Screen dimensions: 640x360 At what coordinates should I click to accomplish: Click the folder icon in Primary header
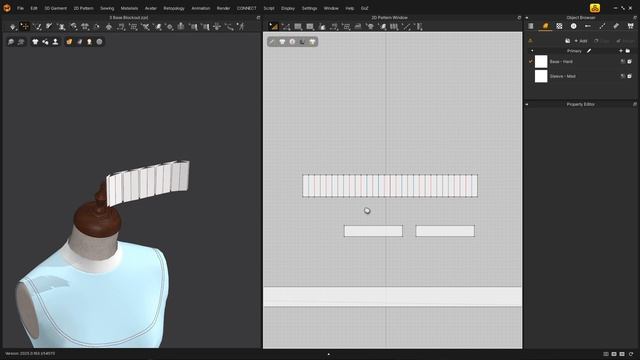(628, 51)
